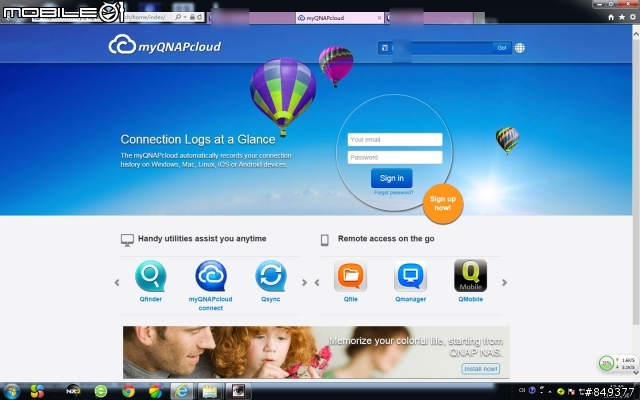Click the orange Sign up now button

pyautogui.click(x=443, y=204)
